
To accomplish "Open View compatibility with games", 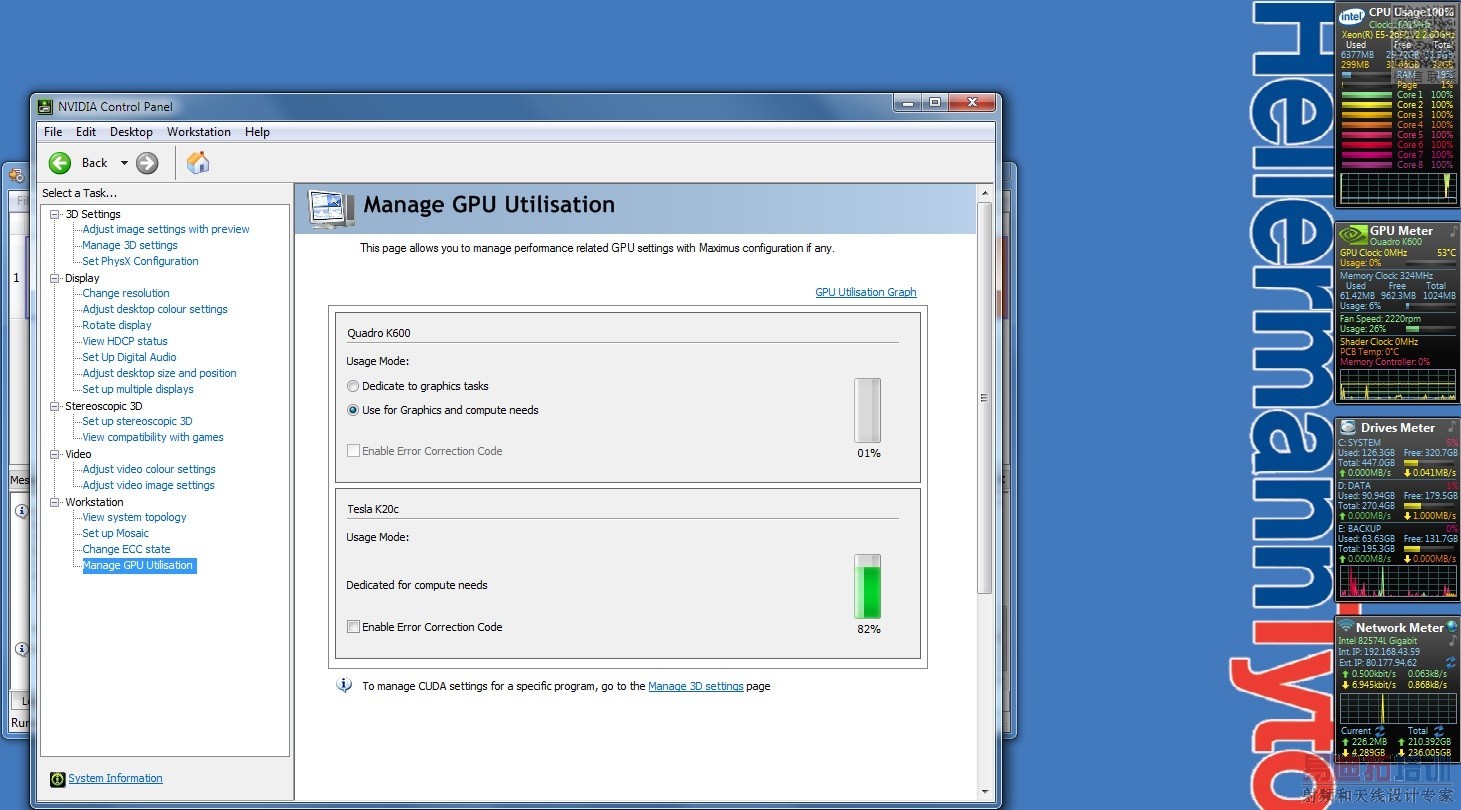I will click(153, 437).
